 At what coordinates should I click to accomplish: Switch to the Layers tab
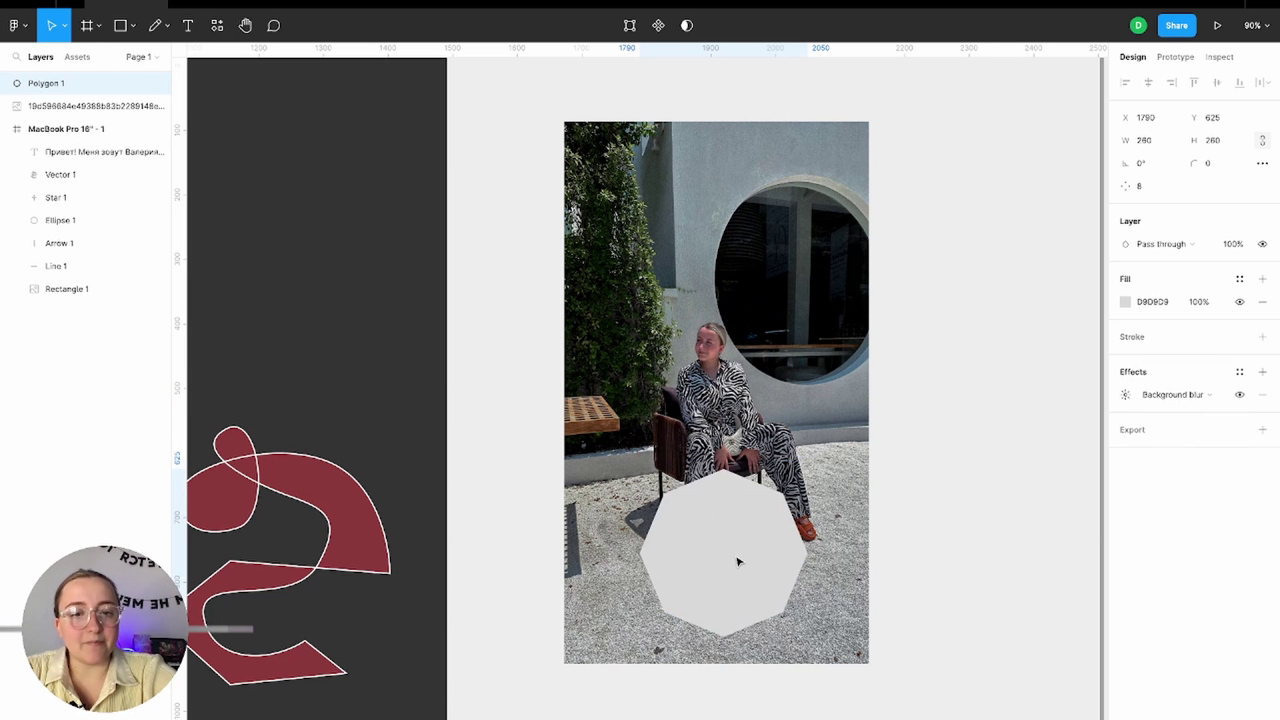(40, 57)
